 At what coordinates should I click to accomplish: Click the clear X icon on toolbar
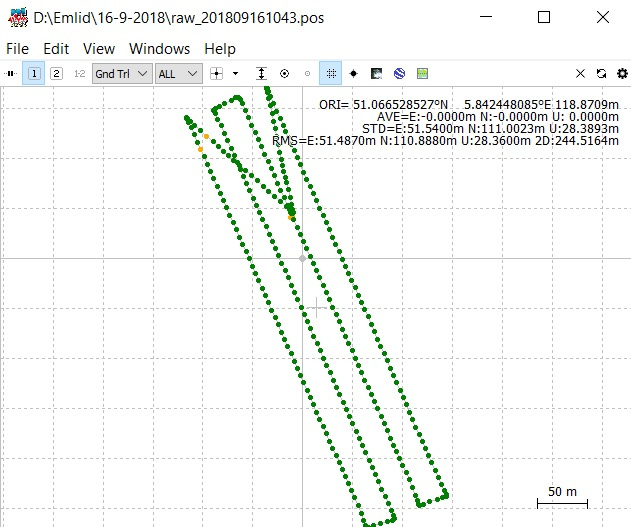(580, 74)
